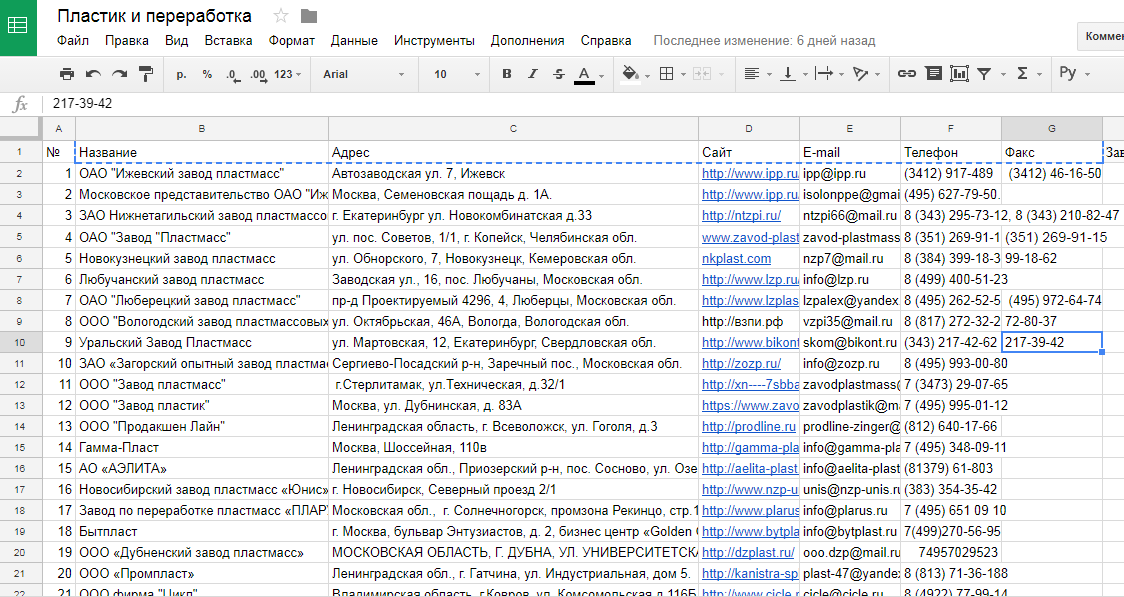Open the Формат menu
The image size is (1124, 597).
pos(292,41)
